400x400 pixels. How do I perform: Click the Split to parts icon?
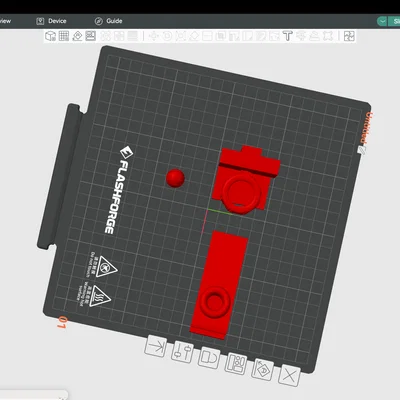pos(119,36)
